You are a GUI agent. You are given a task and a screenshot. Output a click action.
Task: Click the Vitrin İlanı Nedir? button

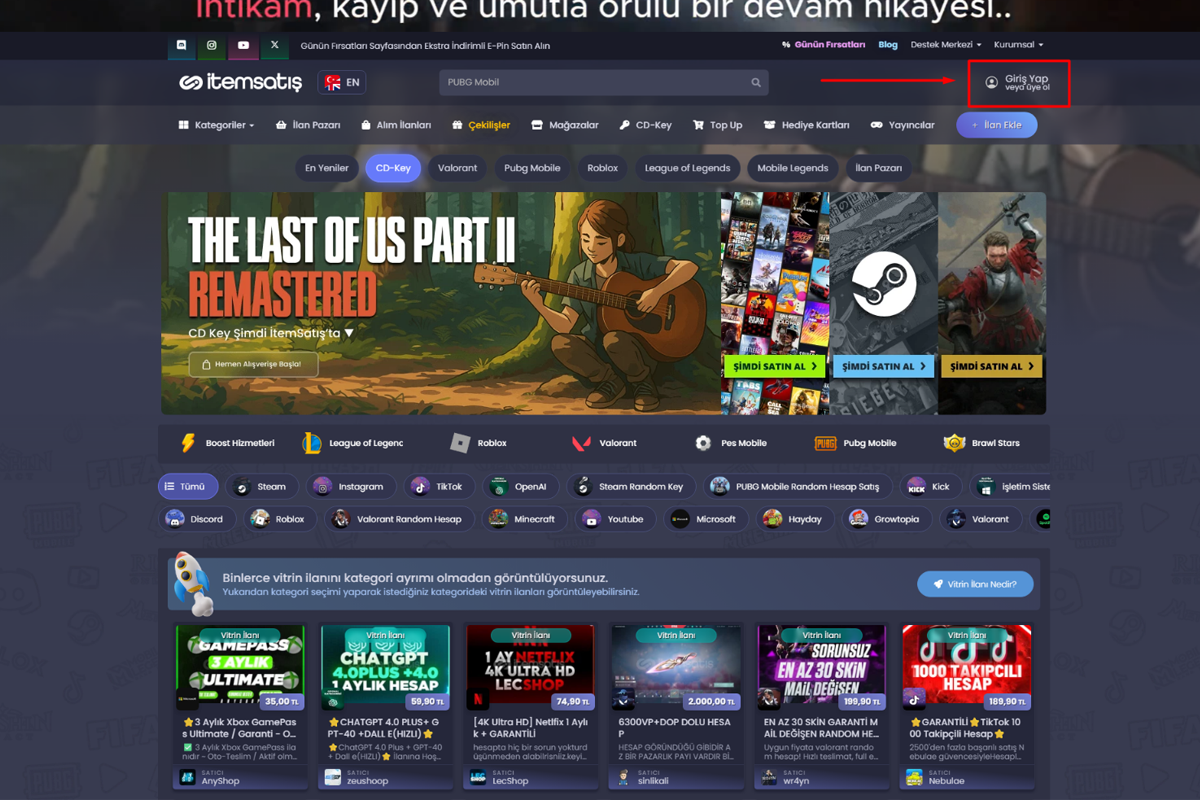[x=975, y=584]
